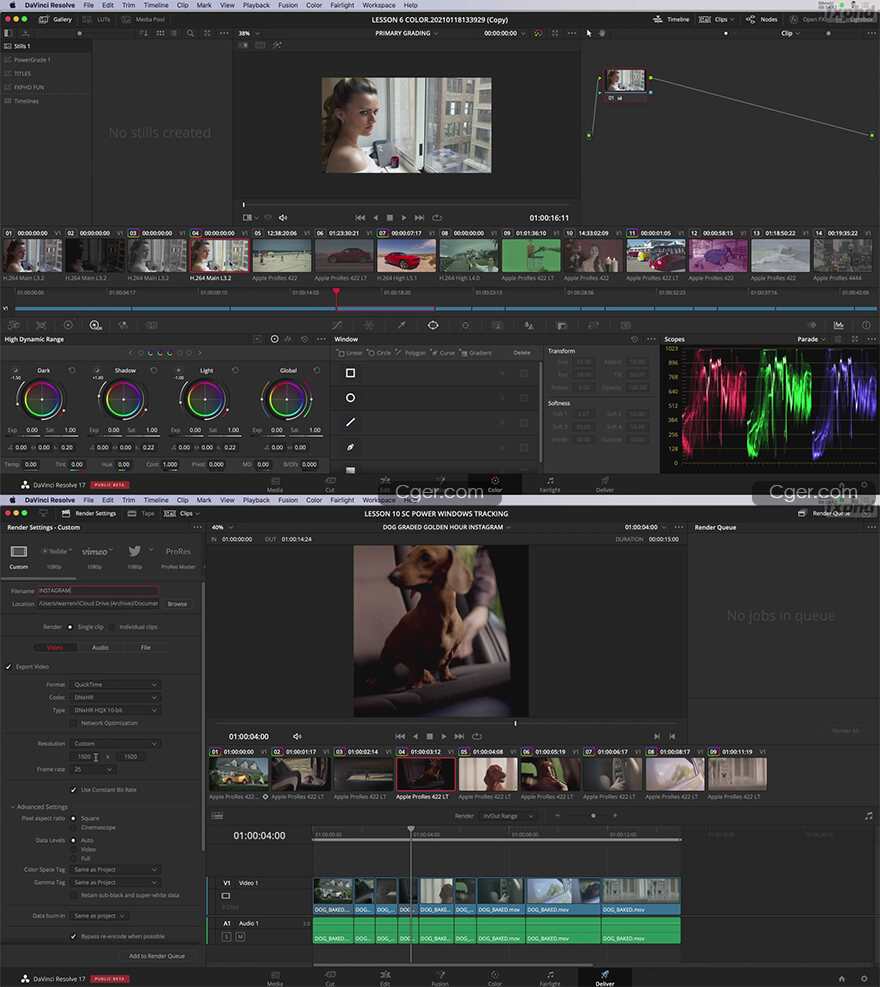The height and width of the screenshot is (987, 880).
Task: Select the Circle window shape icon
Action: [350, 397]
